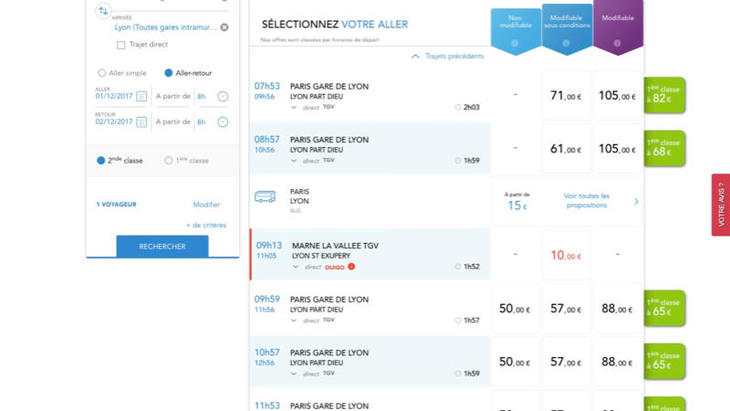730x411 pixels.
Task: Choose the 10,00 € OUIGO fare
Action: (565, 255)
